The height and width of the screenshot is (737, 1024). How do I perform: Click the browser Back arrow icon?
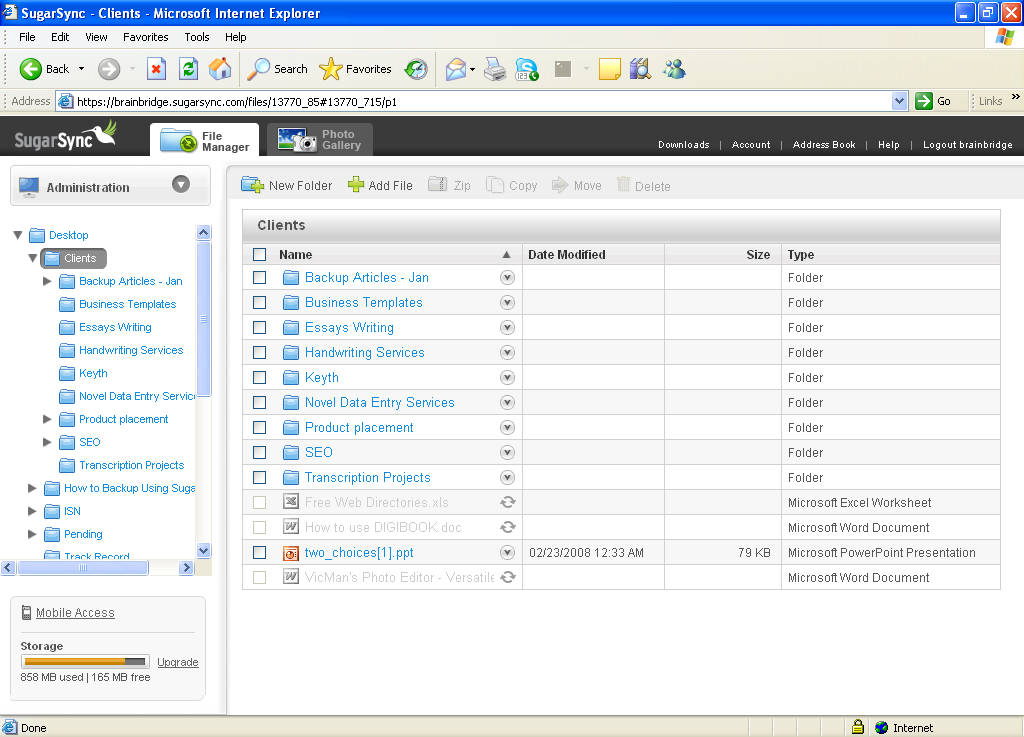coord(30,69)
